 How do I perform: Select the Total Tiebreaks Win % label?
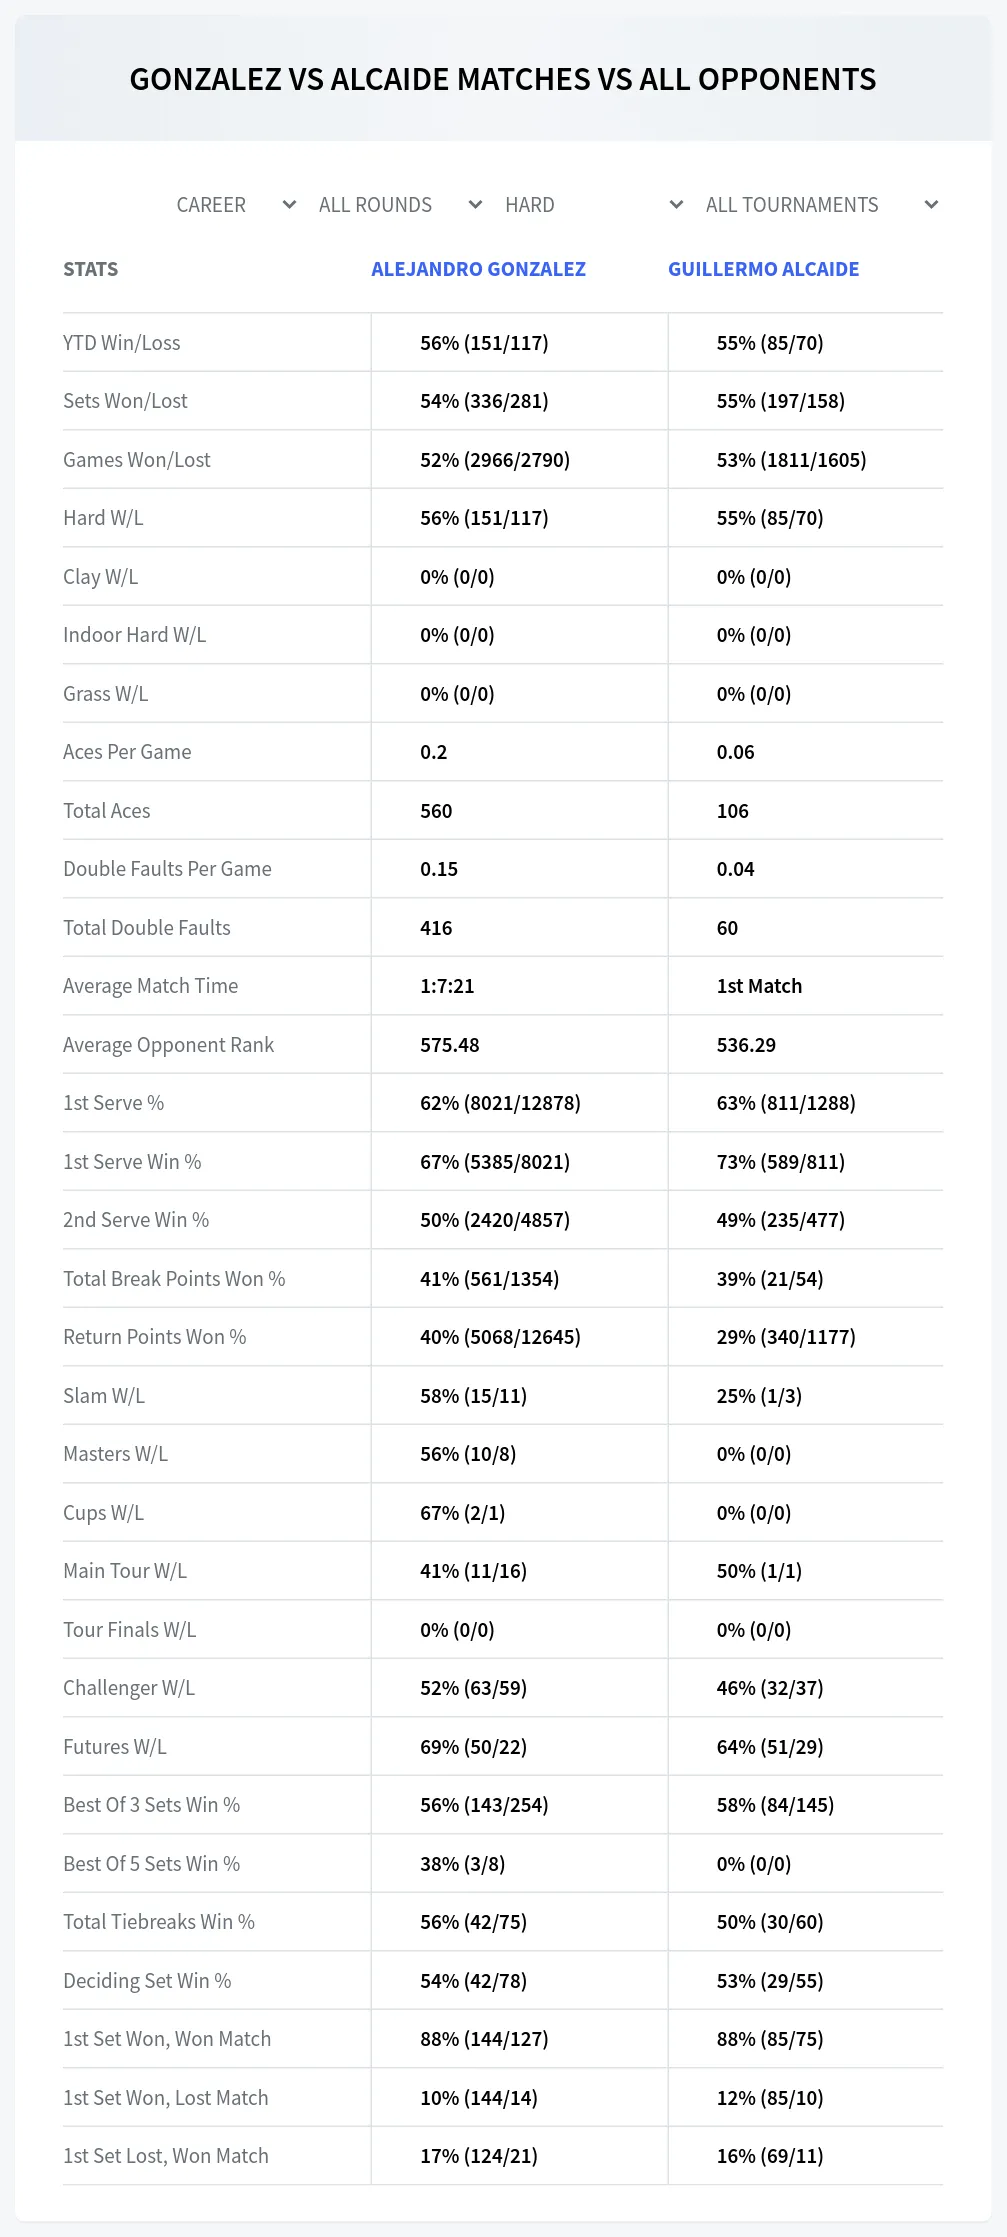coord(159,1922)
